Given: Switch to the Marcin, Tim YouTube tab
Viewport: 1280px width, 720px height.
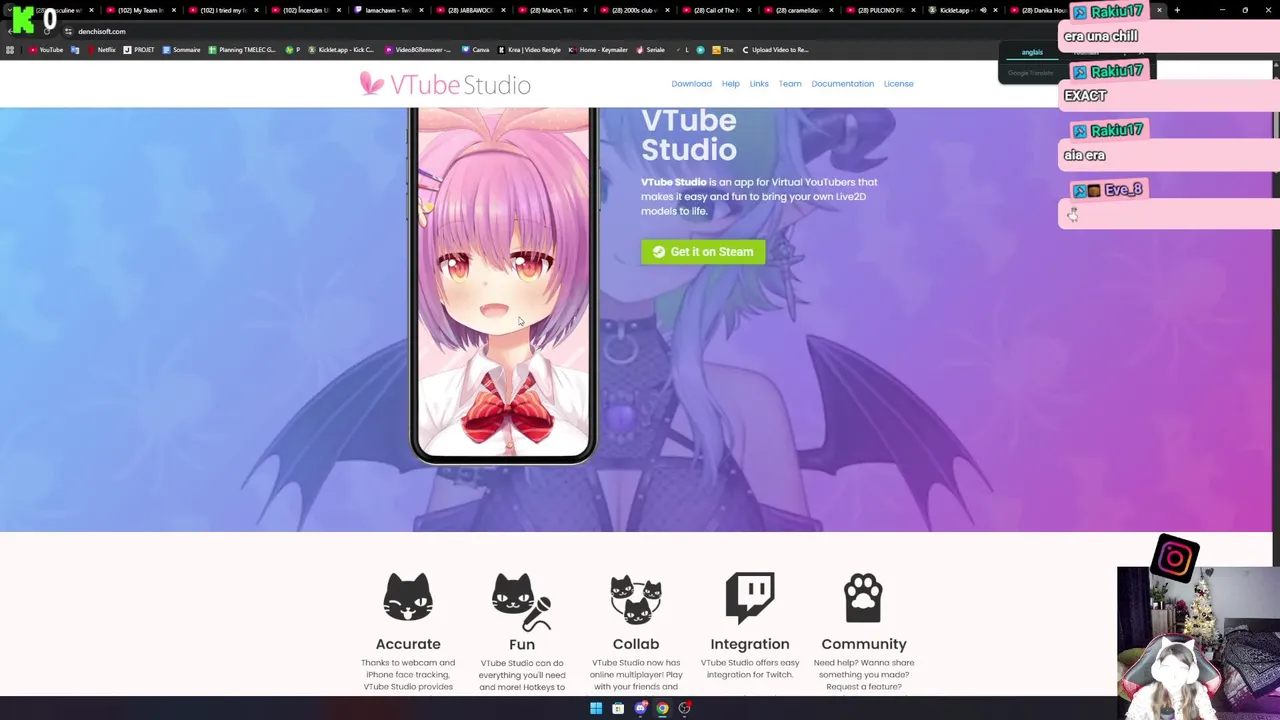Looking at the screenshot, I should pyautogui.click(x=552, y=10).
